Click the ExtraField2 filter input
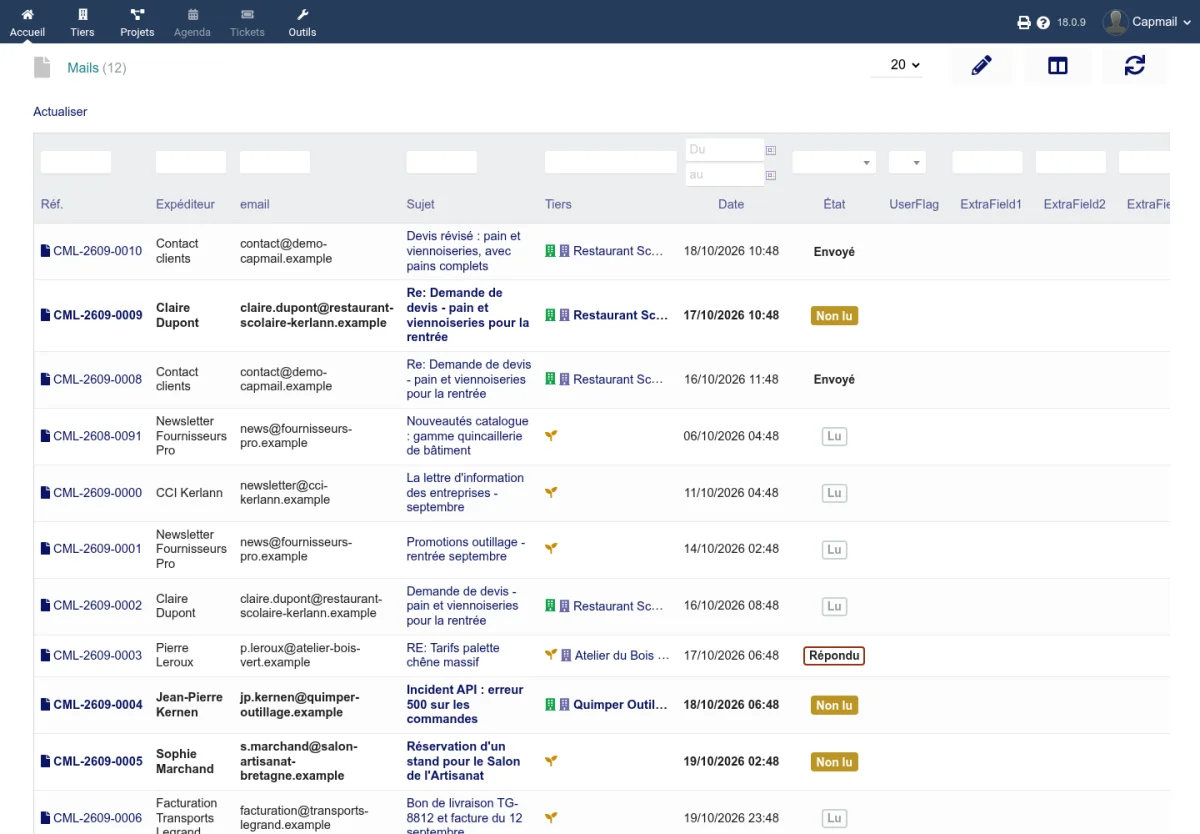 (1071, 162)
